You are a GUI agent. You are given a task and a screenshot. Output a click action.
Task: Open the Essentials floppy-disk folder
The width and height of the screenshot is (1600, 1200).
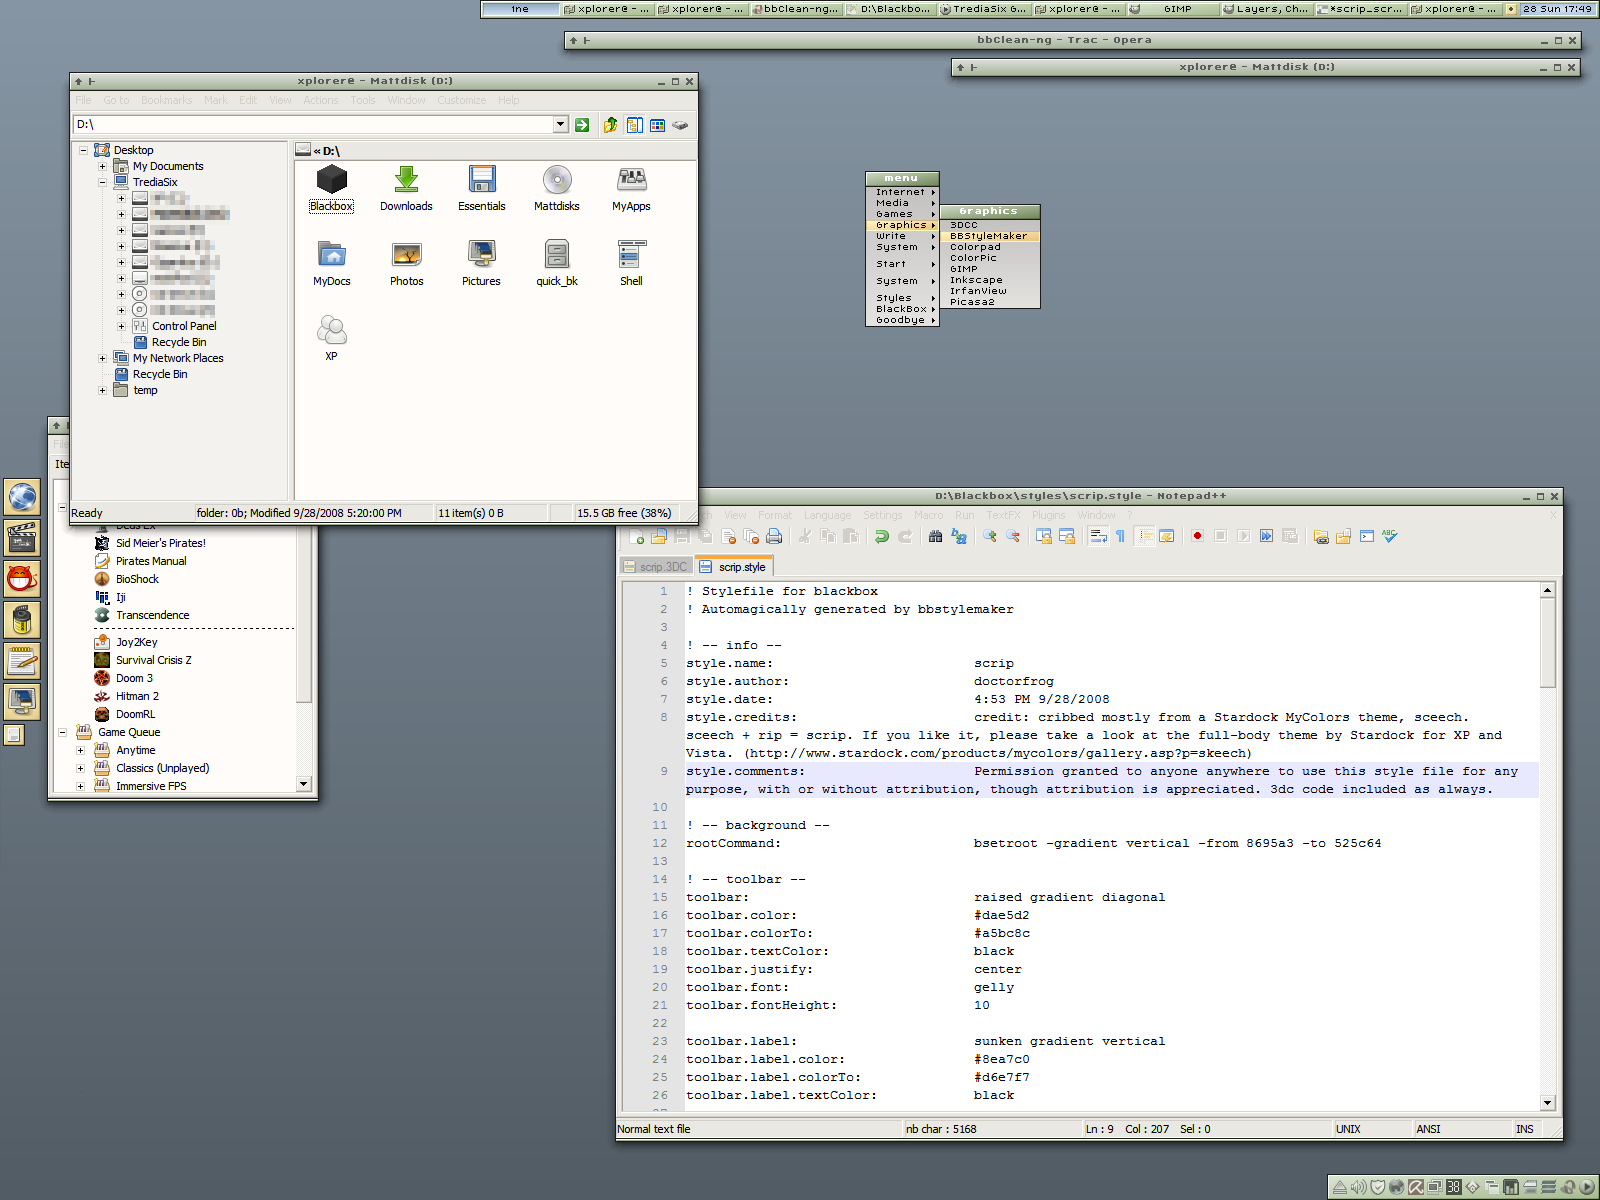[482, 188]
